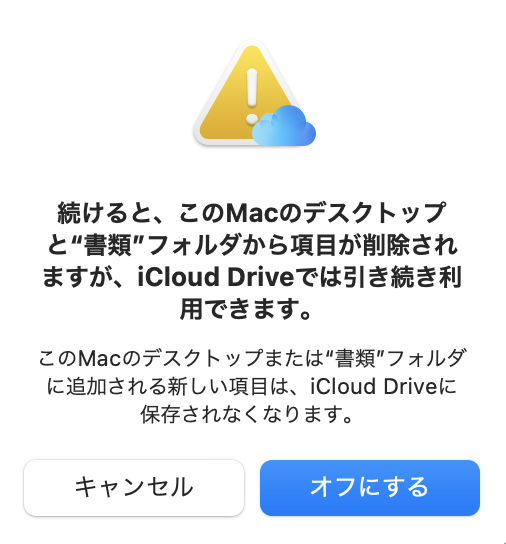Click the body line starting に追加される新しい項目
Image resolution: width=506 pixels, height=544 pixels.
point(252,386)
